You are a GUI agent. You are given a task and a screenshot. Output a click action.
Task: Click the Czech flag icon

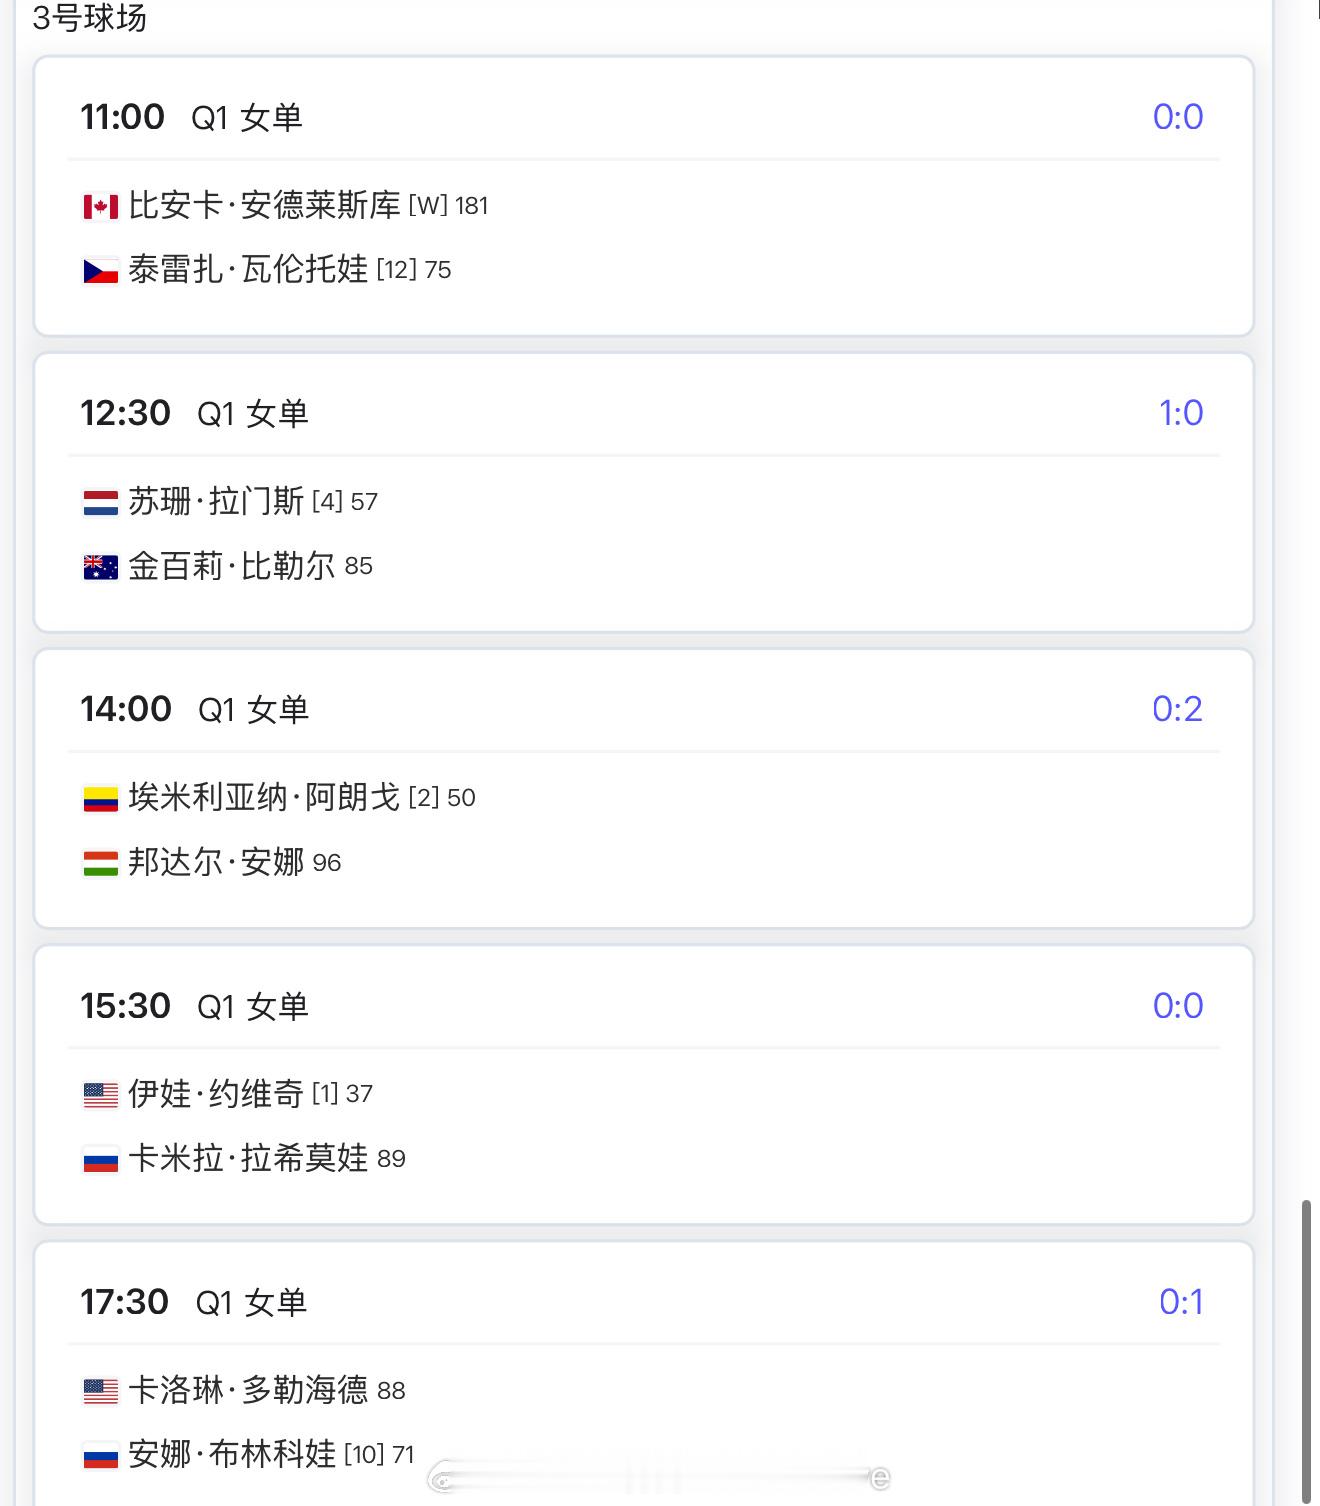(100, 271)
